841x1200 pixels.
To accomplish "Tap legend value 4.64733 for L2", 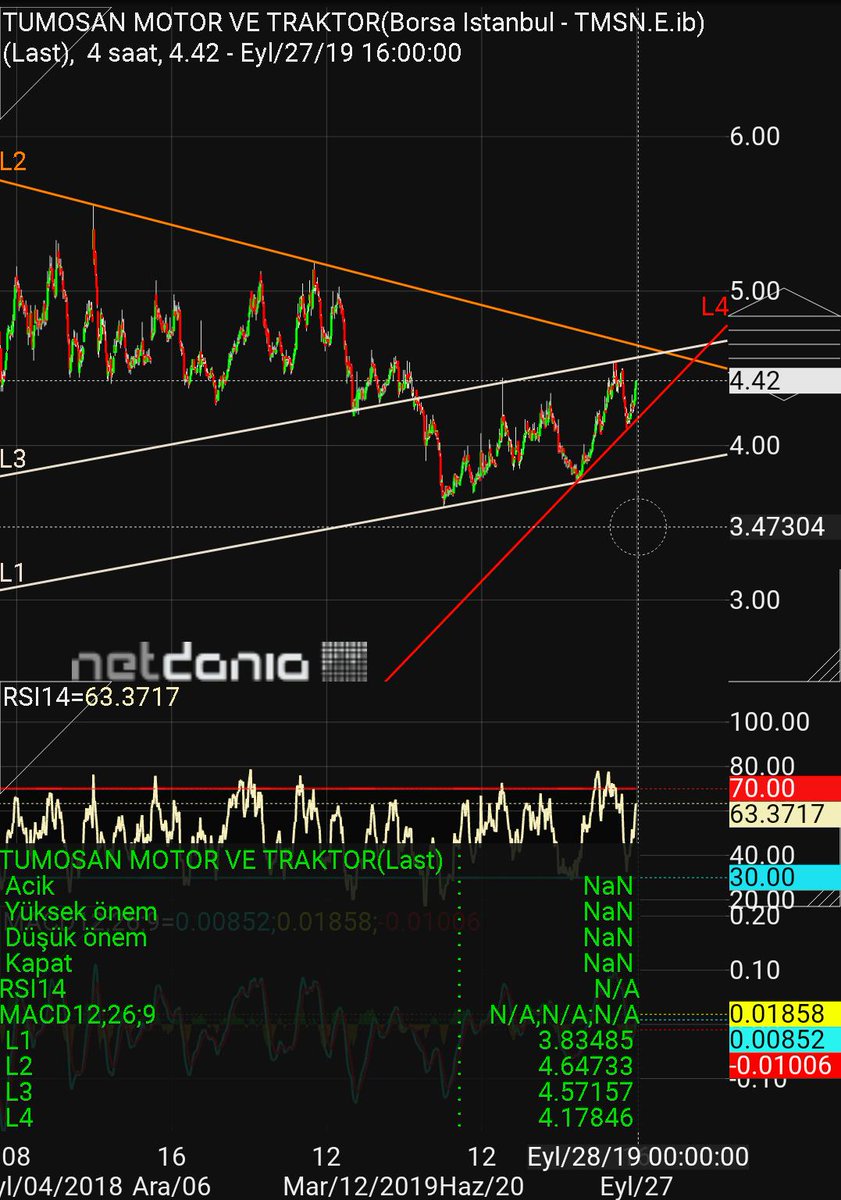I will tap(588, 1066).
